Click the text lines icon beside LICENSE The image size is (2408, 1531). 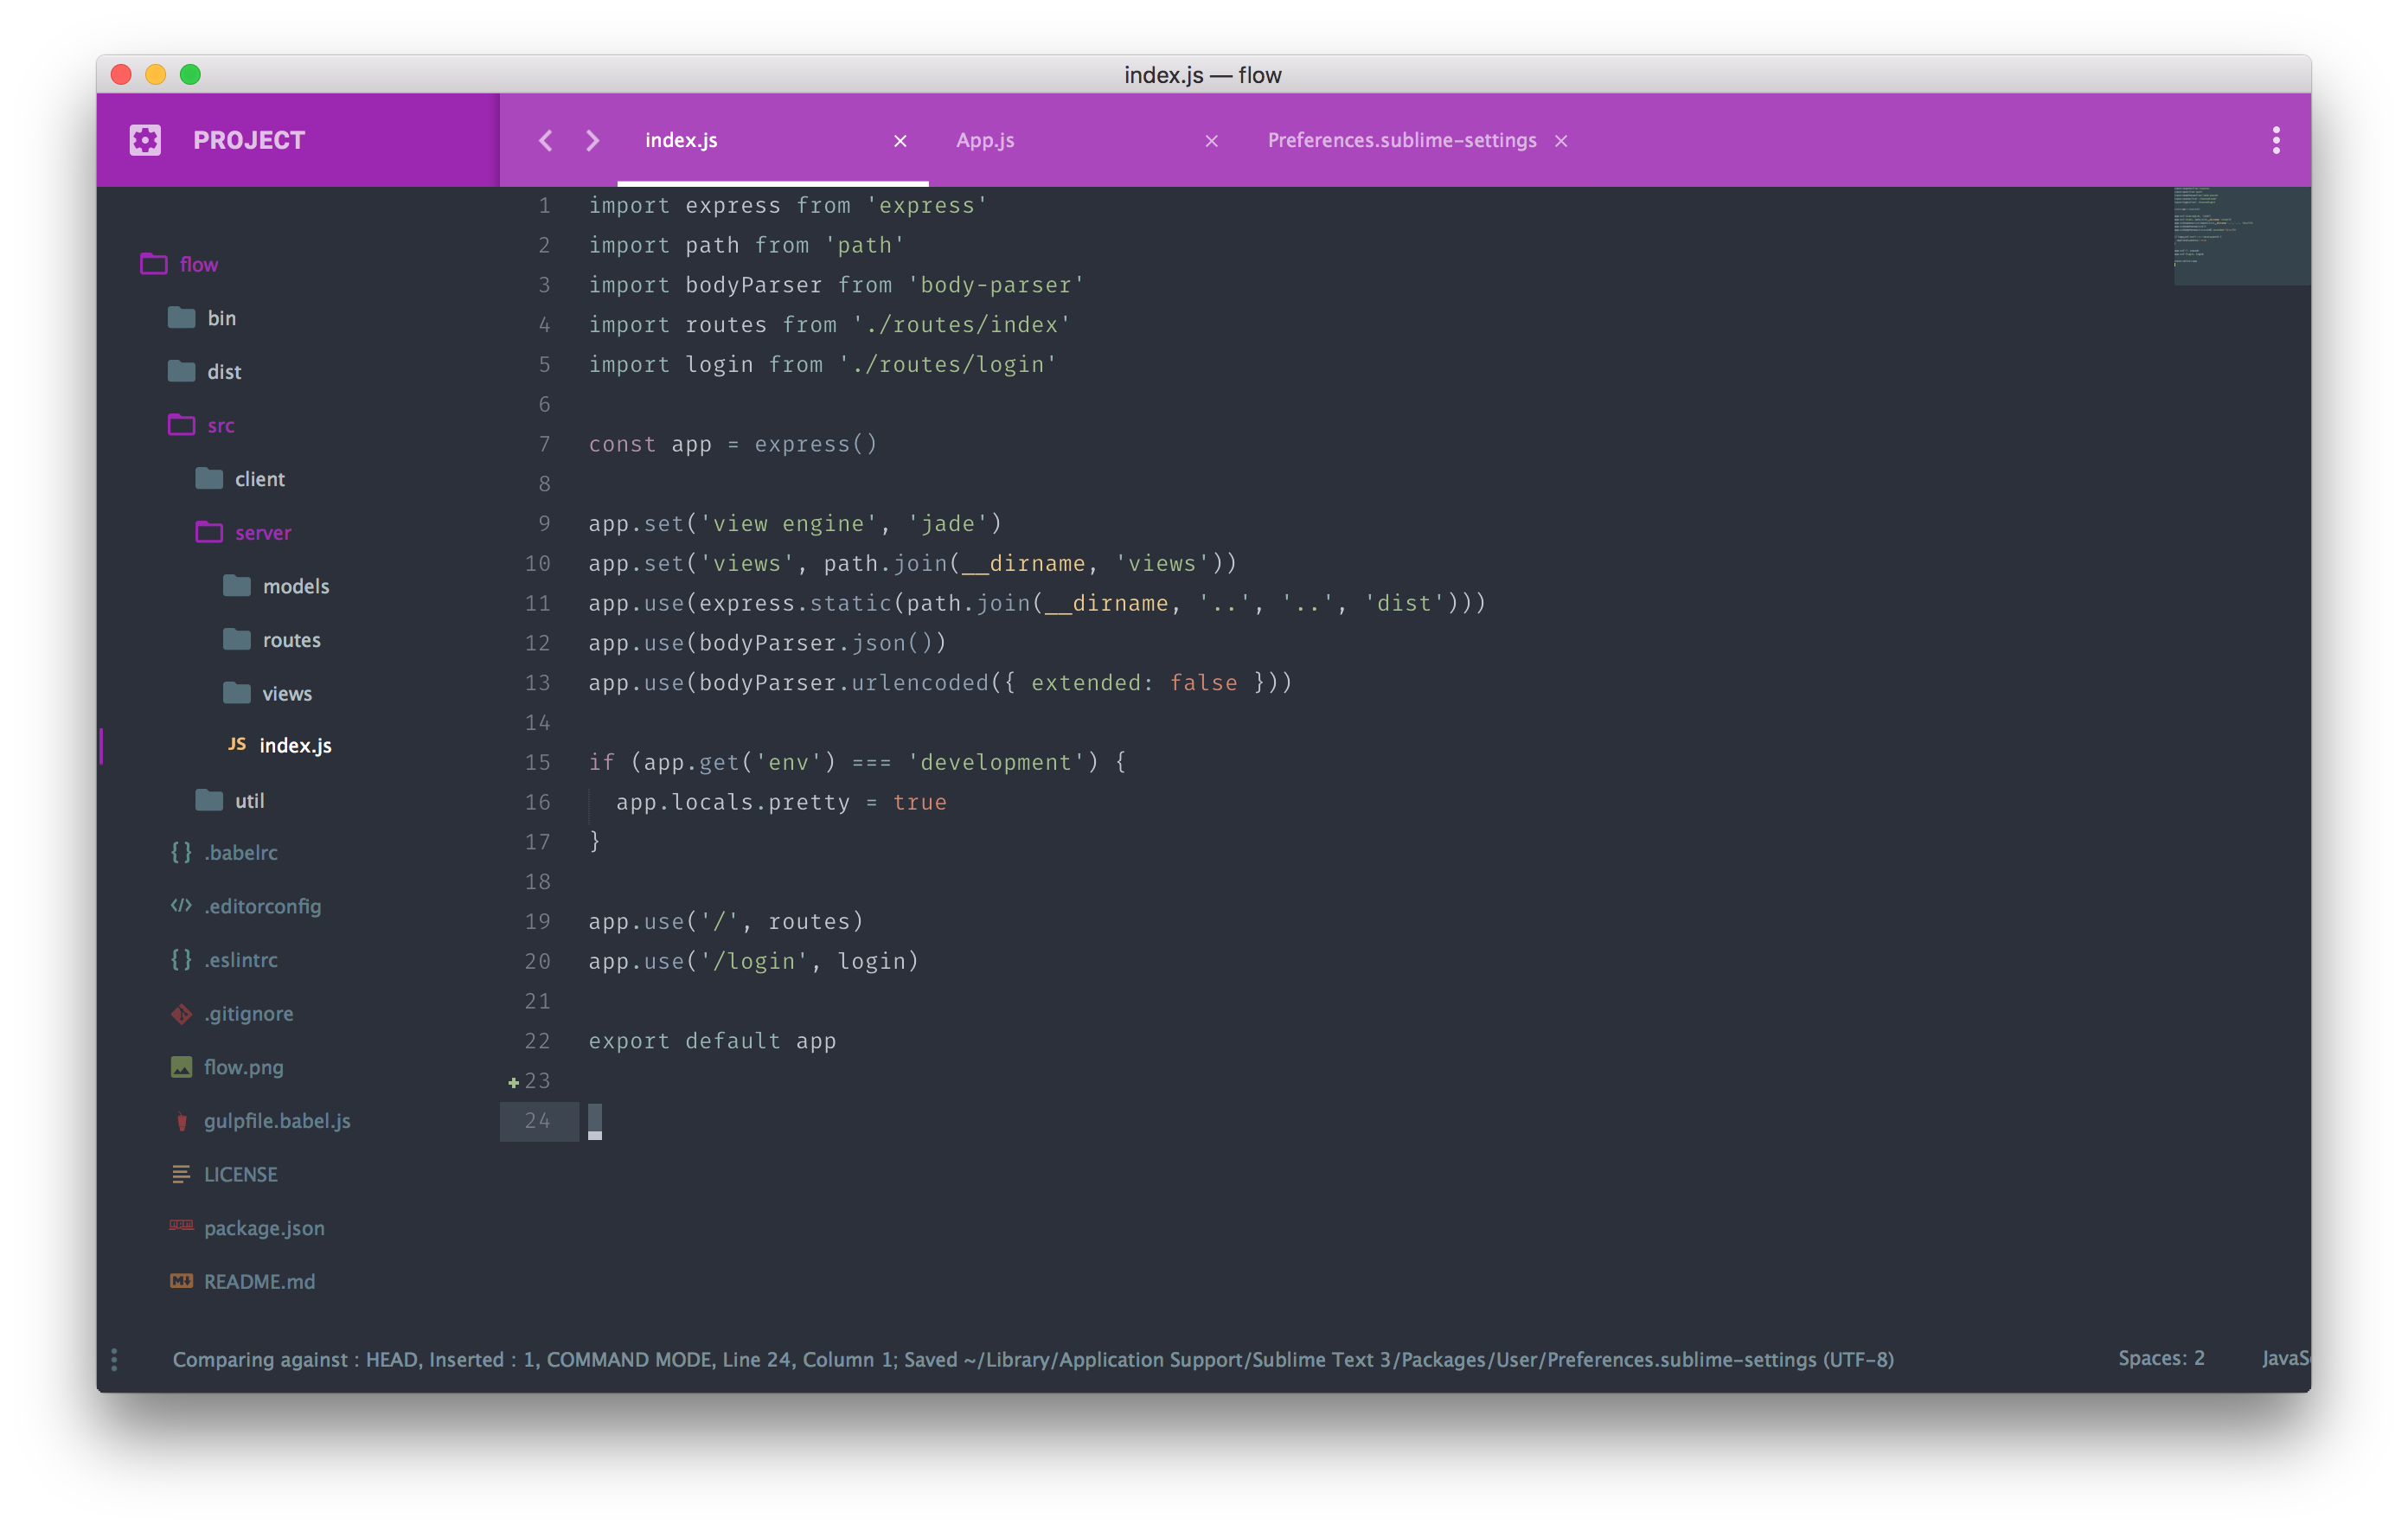[181, 1175]
